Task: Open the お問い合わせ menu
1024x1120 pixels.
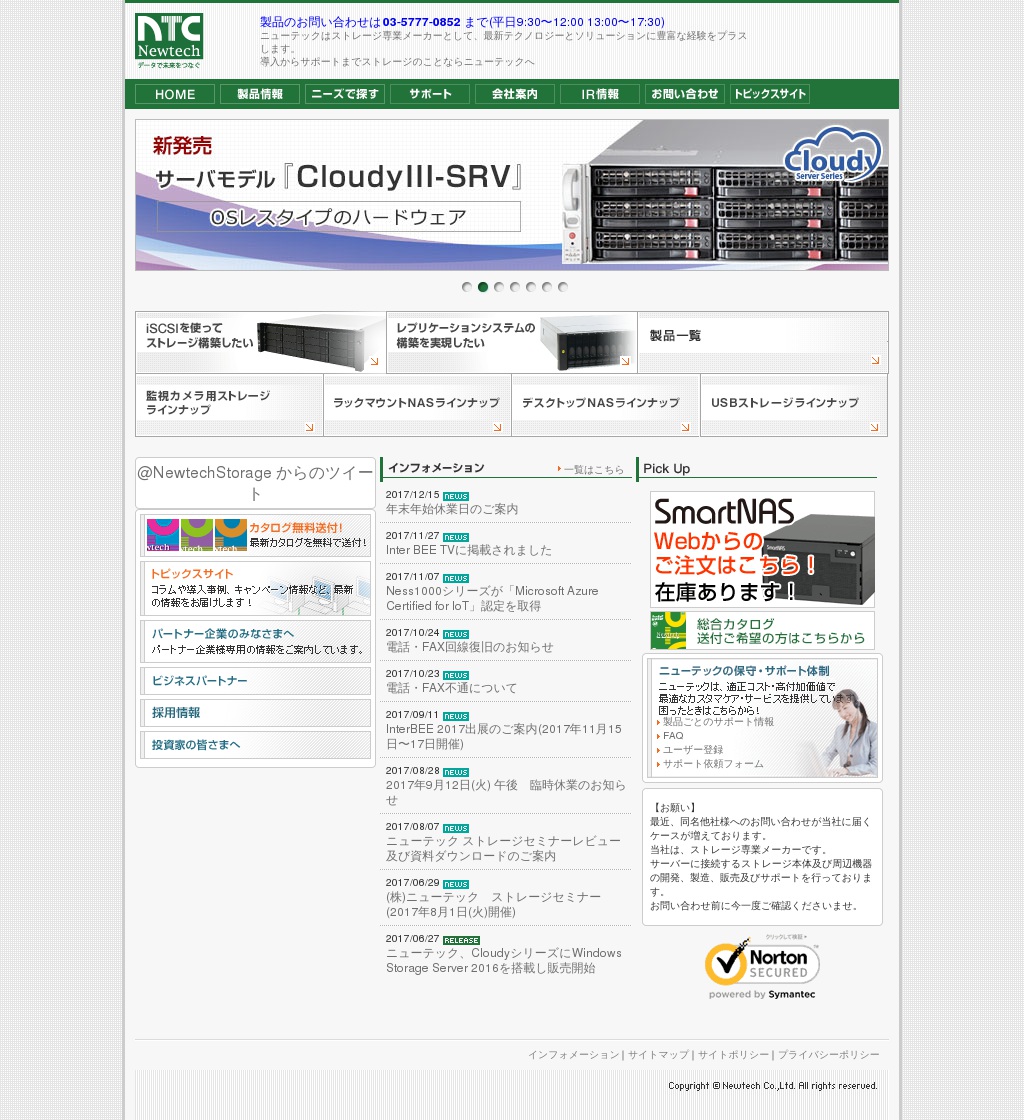Action: click(685, 94)
